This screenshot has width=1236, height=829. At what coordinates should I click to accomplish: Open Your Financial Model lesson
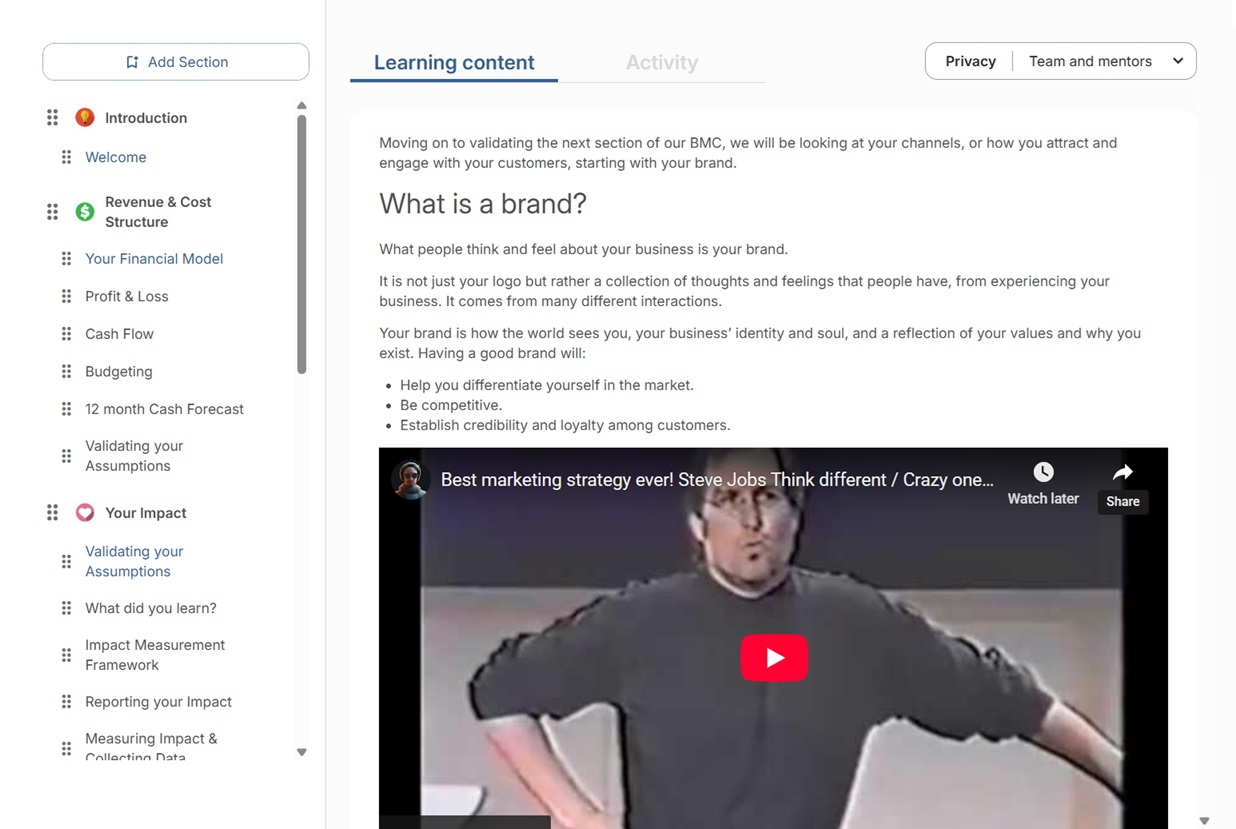click(x=154, y=259)
